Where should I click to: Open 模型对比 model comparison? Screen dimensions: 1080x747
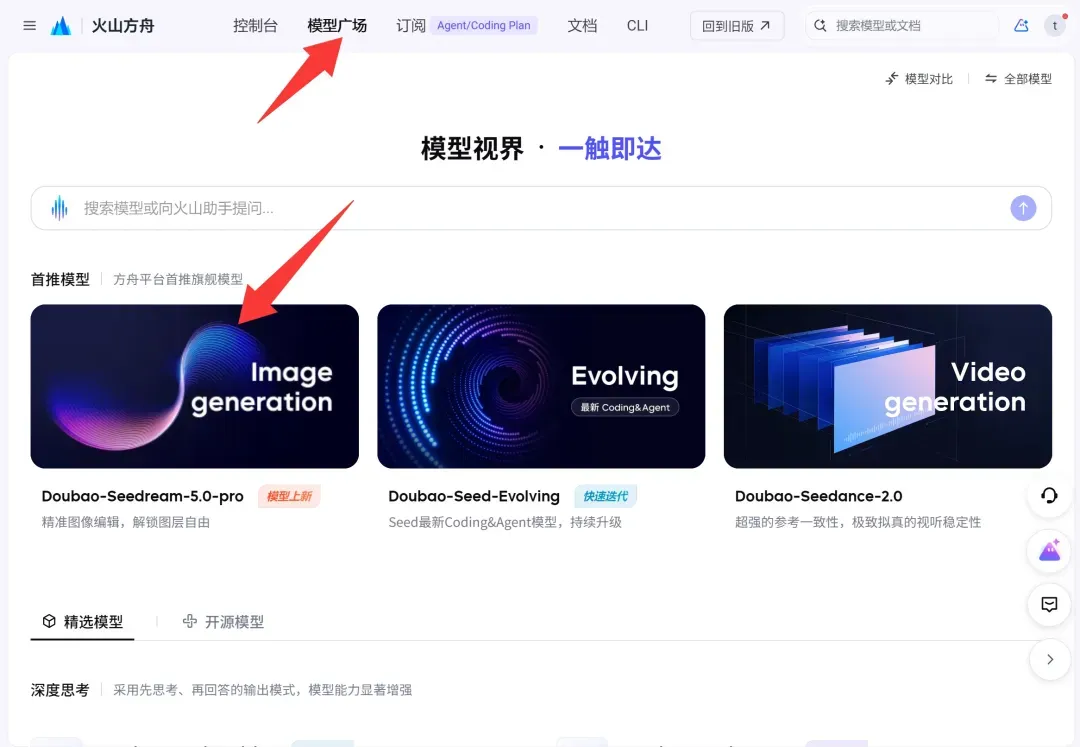[919, 79]
